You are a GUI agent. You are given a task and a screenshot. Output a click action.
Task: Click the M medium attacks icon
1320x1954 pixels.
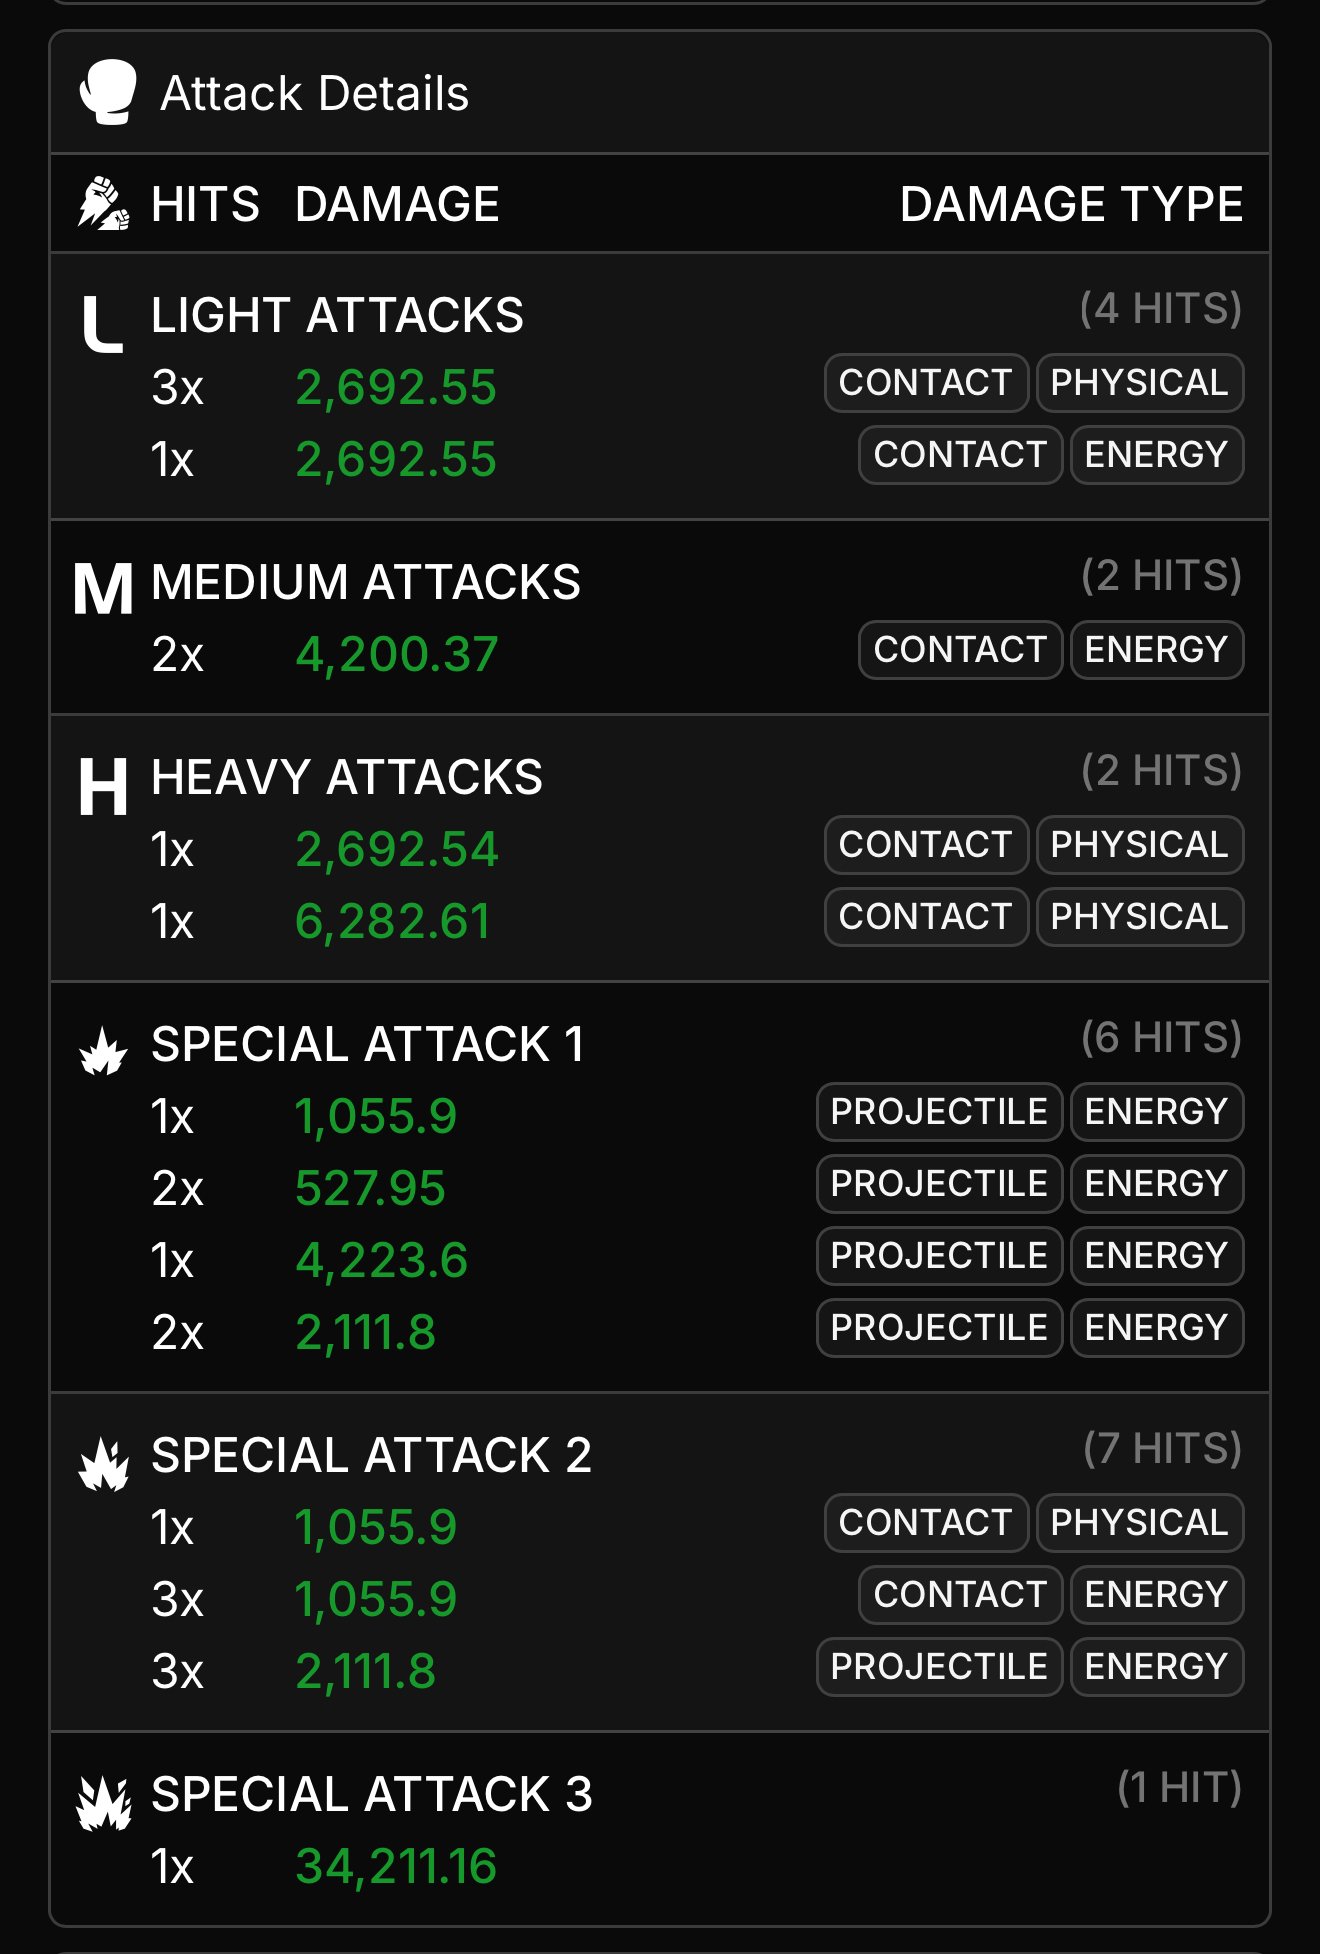point(103,588)
